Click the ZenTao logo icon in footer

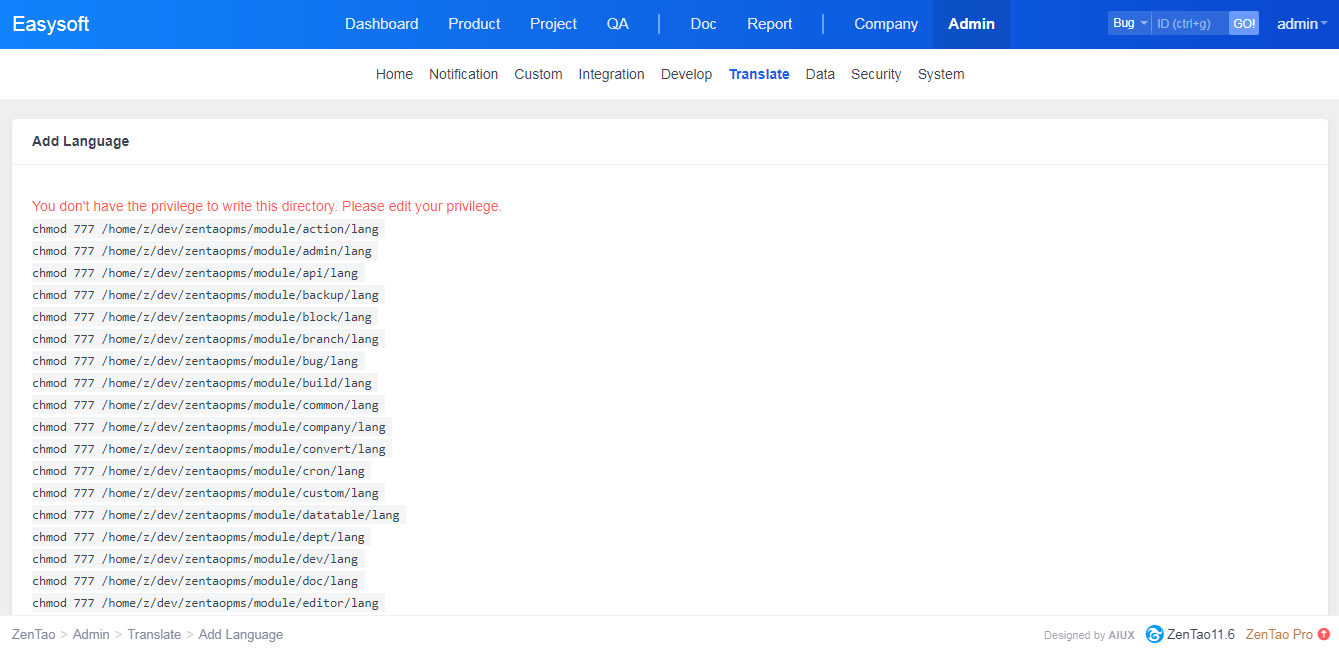pos(1154,634)
